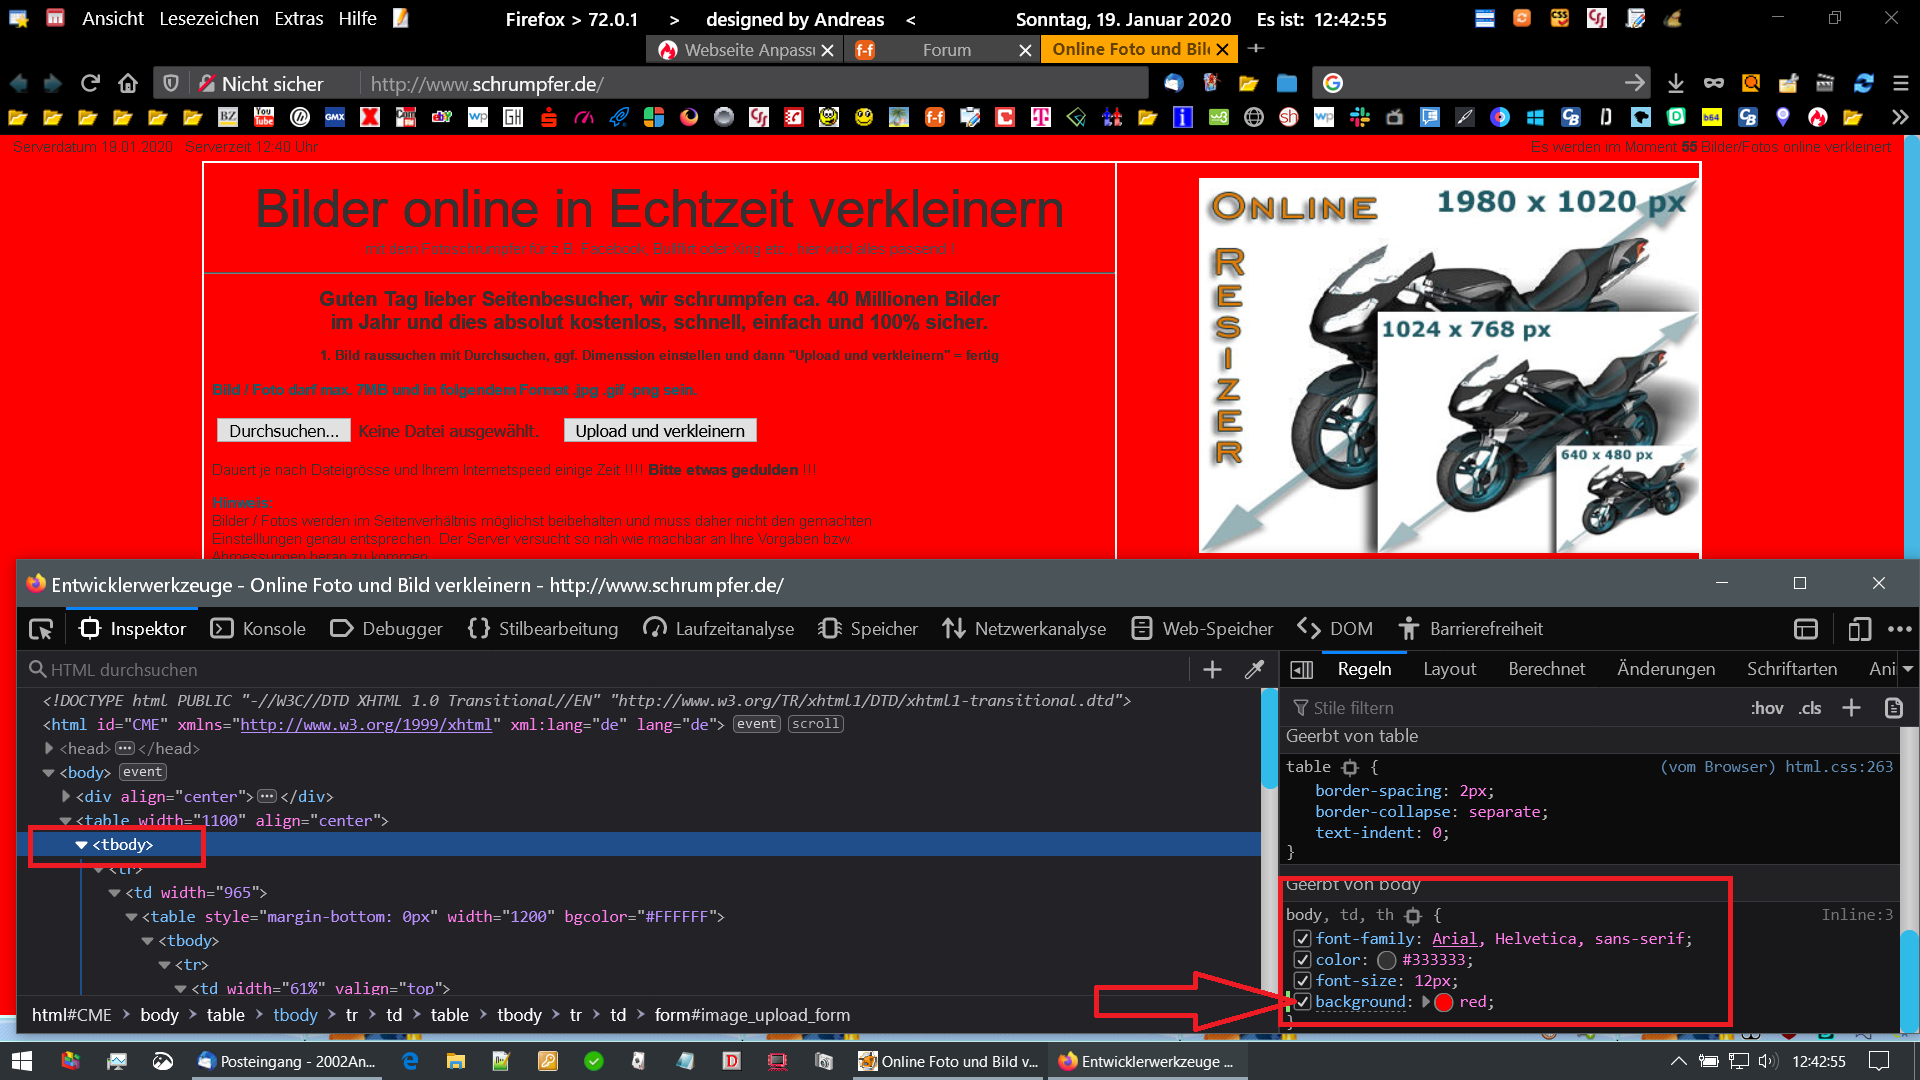Click the Durchsuchen file button
This screenshot has width=1920, height=1080.
click(x=283, y=431)
